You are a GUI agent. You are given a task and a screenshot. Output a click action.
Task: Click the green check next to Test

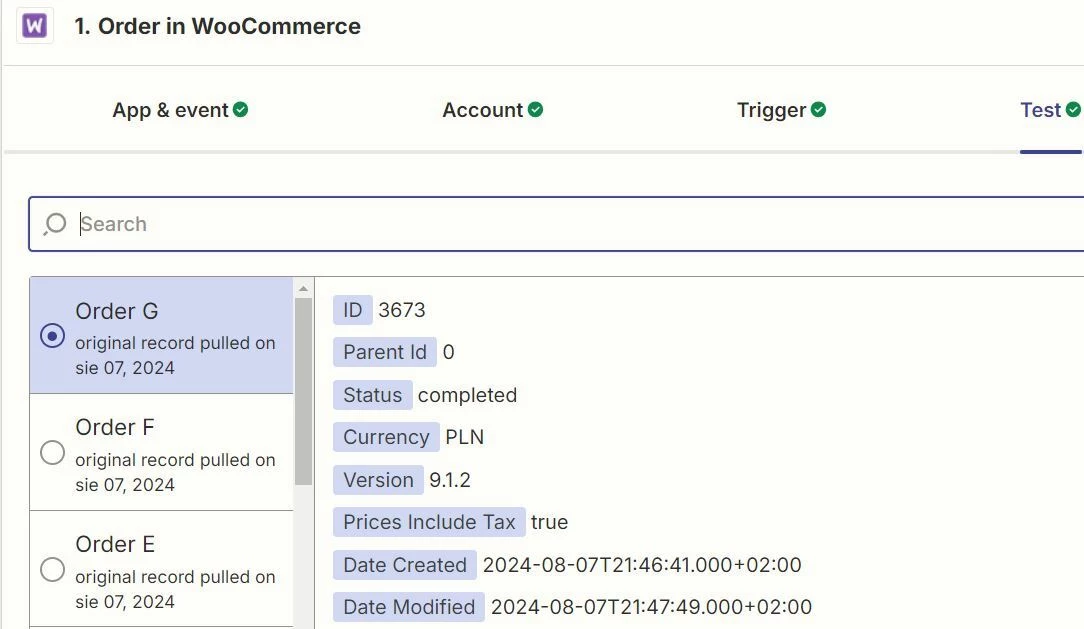1073,109
